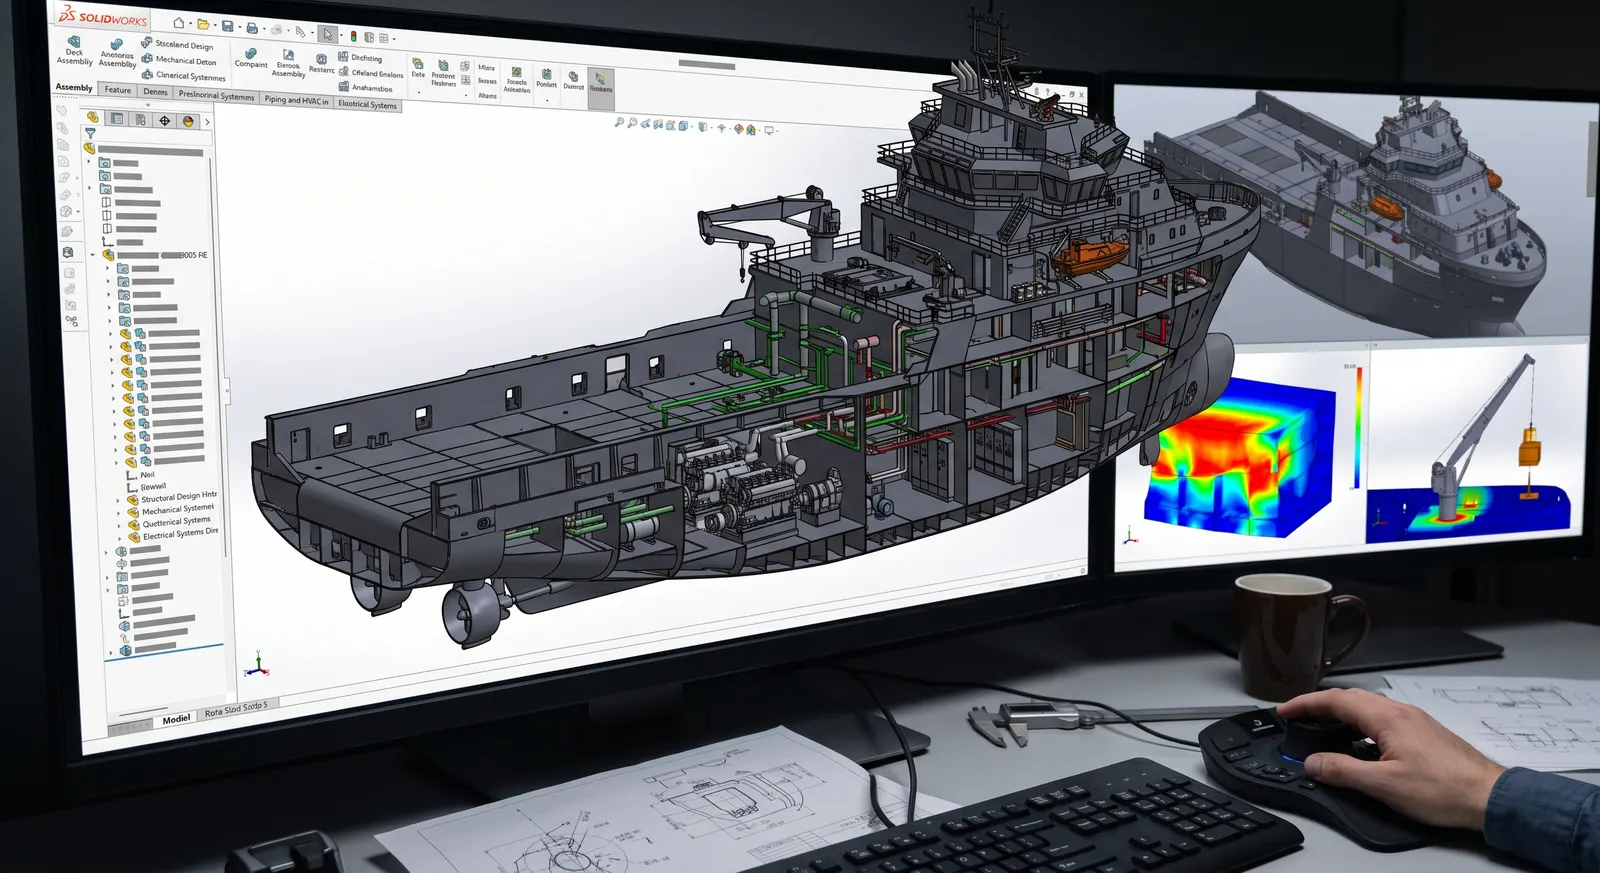This screenshot has height=873, width=1600.
Task: Save the document with the floppy disk icon
Action: 227,26
